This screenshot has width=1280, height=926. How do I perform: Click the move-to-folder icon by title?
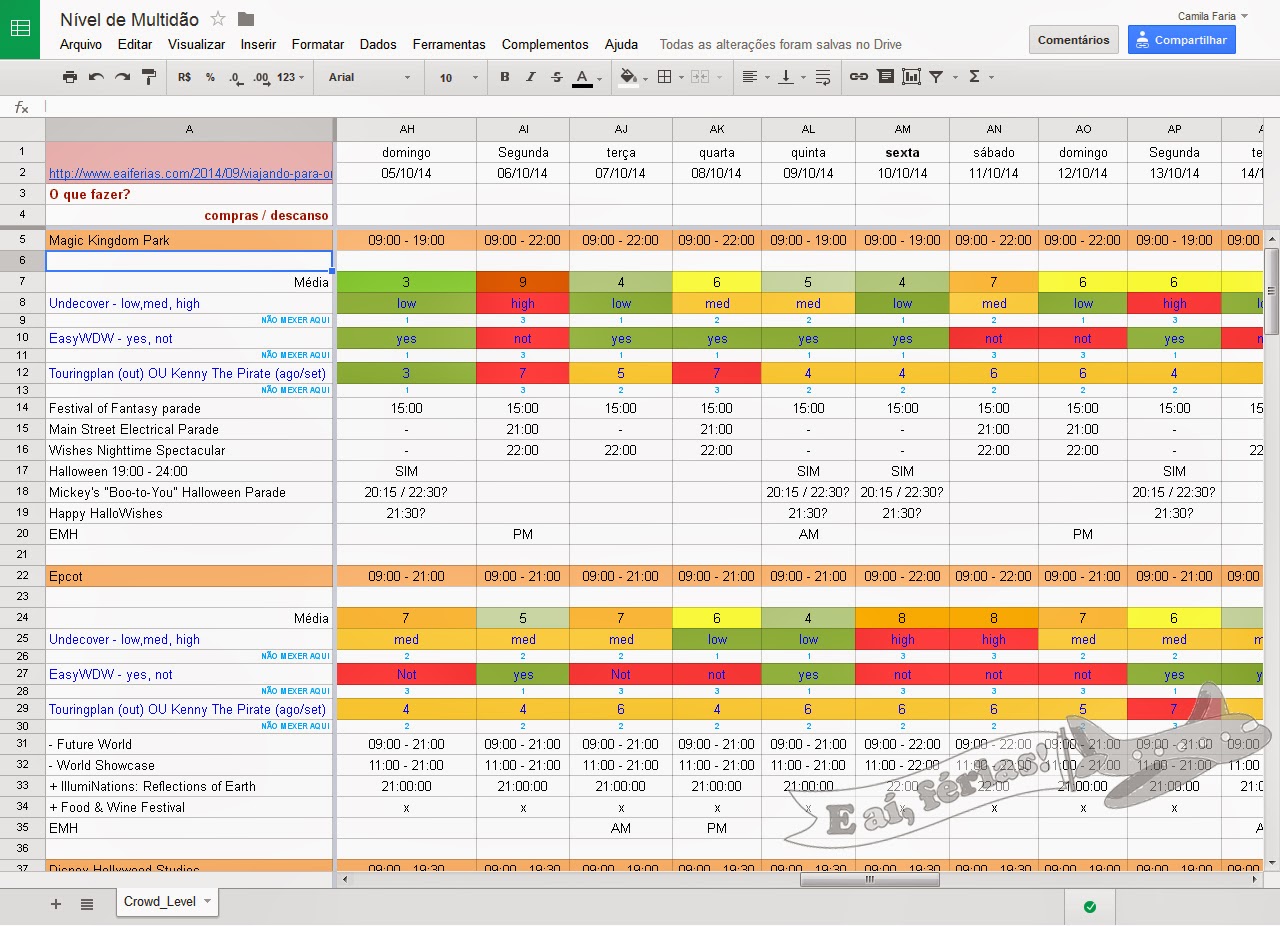(246, 19)
